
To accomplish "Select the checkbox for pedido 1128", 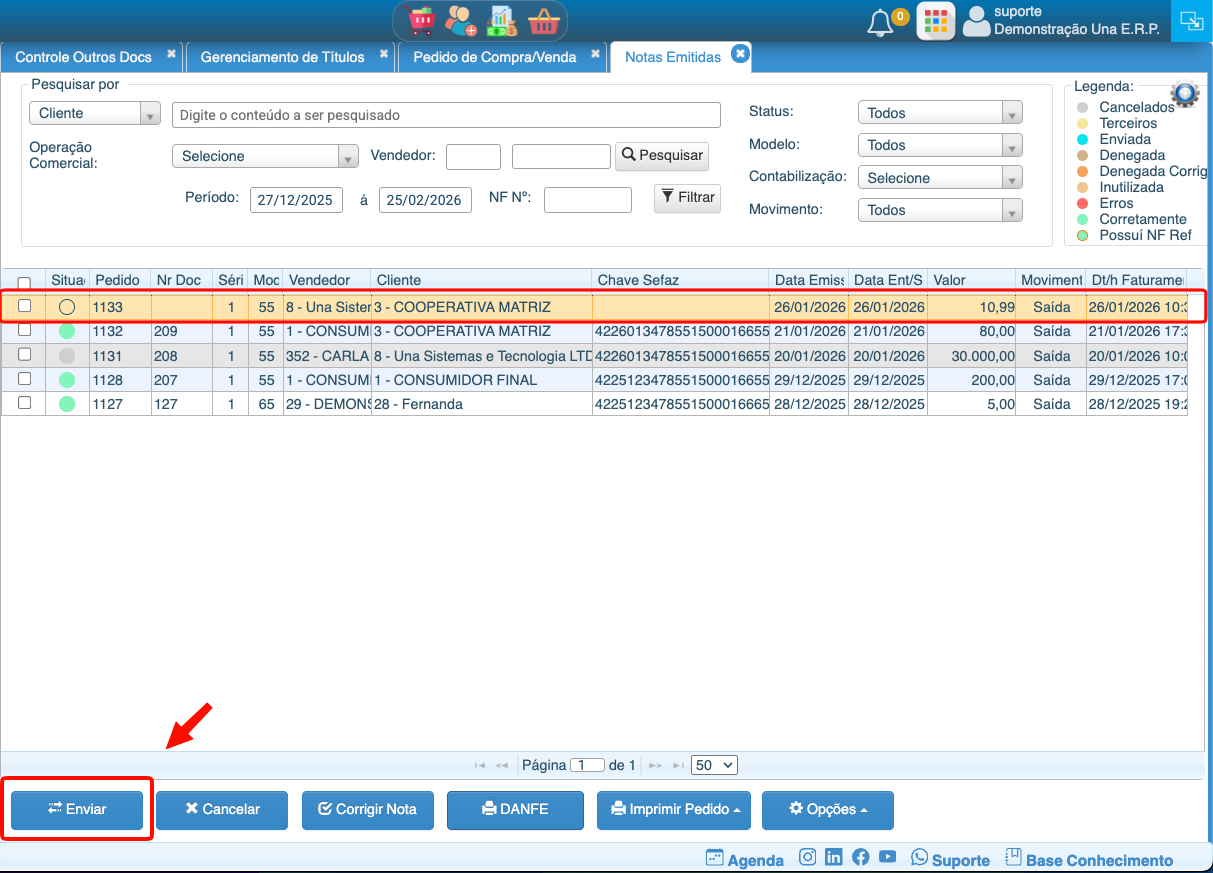I will [25, 379].
